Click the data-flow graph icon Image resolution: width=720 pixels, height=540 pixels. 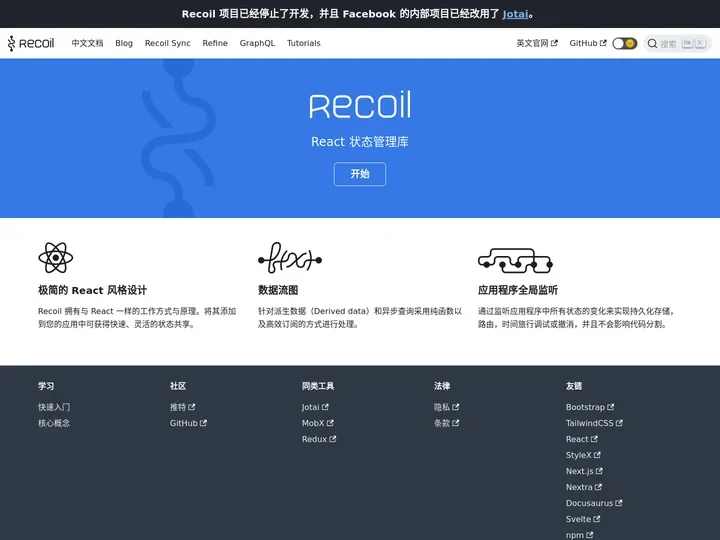[290, 258]
